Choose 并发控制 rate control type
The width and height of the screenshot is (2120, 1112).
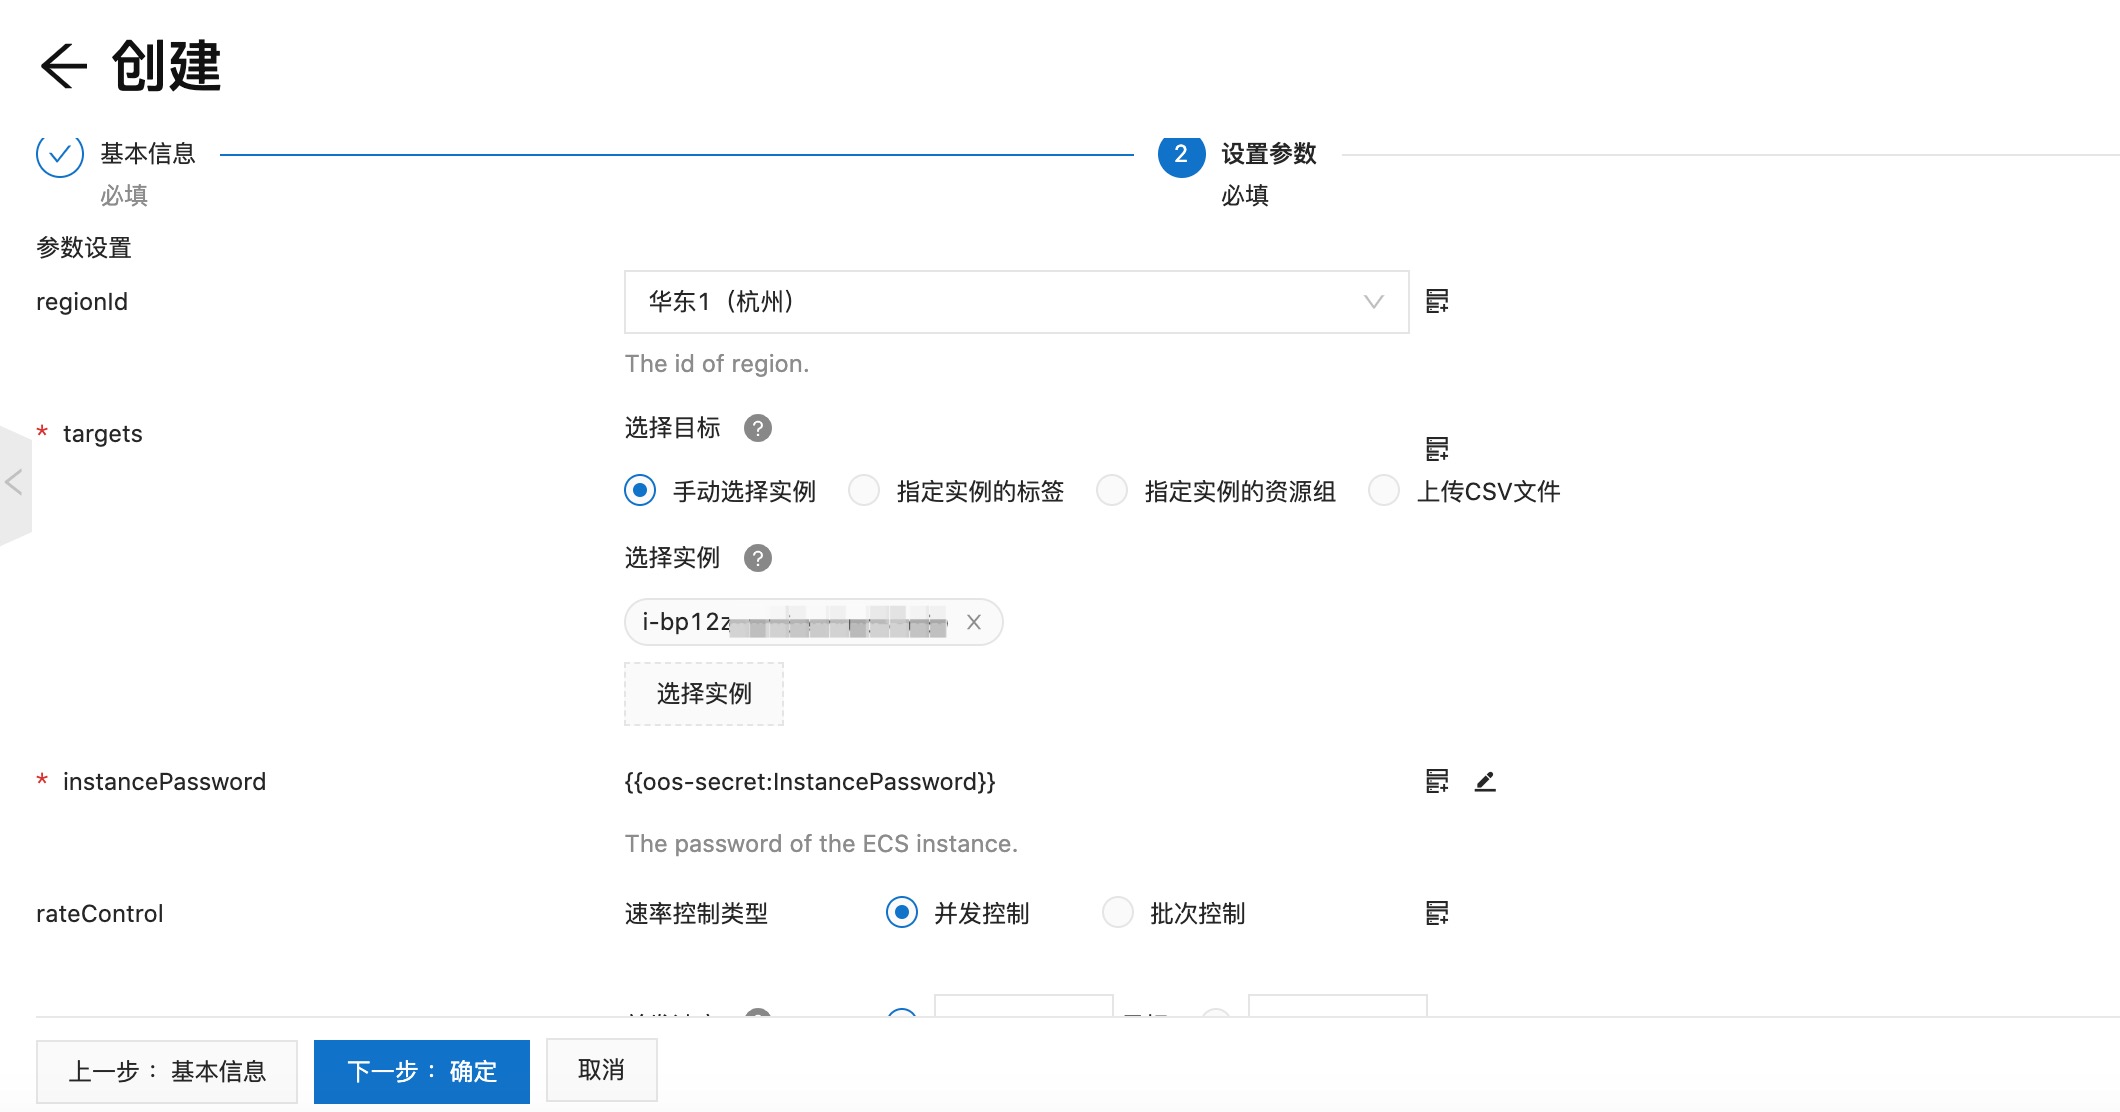pos(902,912)
